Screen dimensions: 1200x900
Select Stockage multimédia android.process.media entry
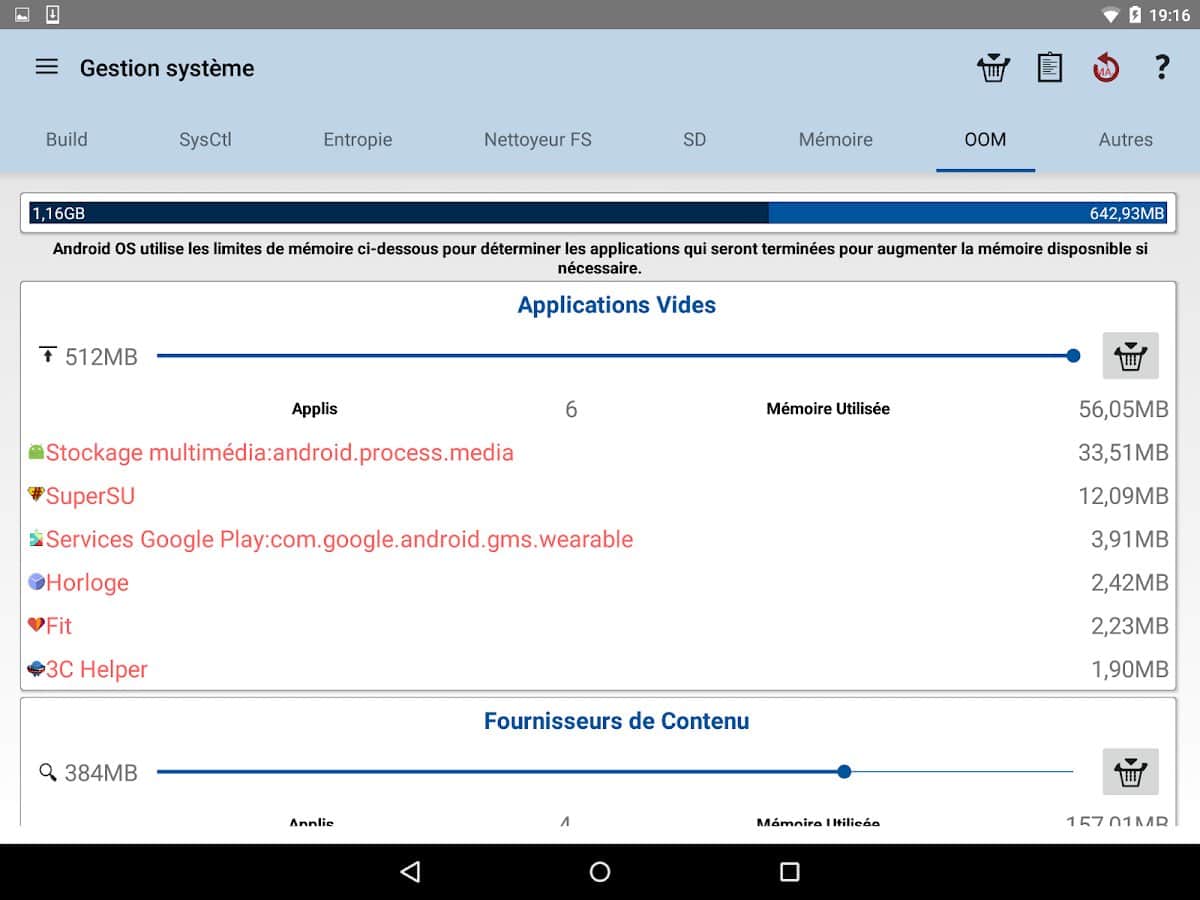(x=279, y=453)
